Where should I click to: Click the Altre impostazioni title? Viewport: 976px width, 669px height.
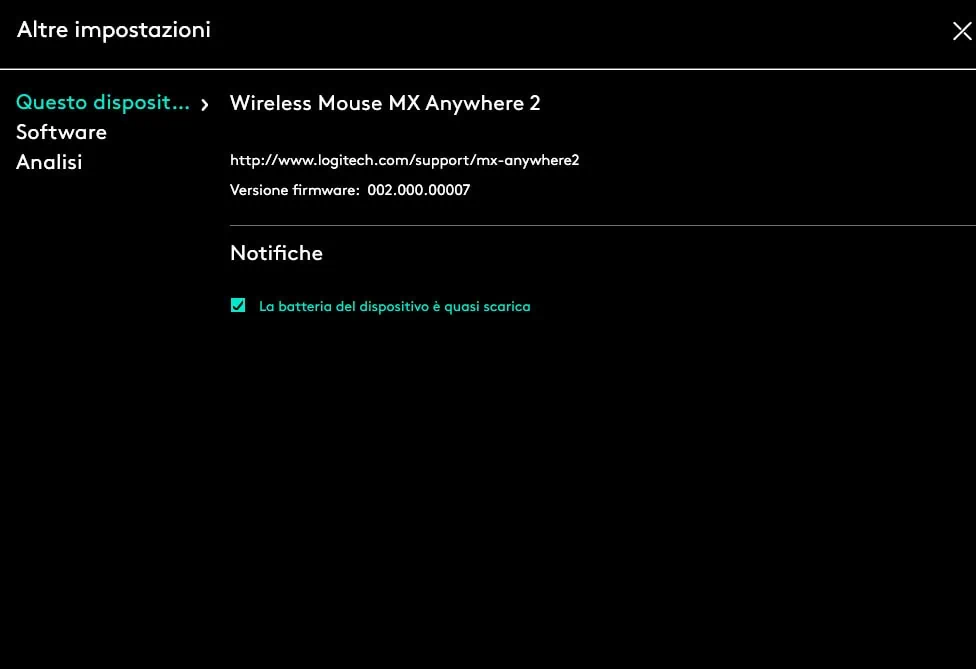pos(114,30)
